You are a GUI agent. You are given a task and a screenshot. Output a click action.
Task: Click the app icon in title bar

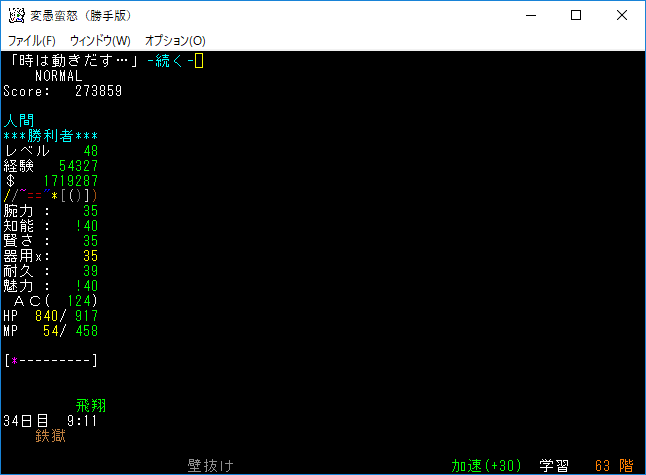pos(16,15)
